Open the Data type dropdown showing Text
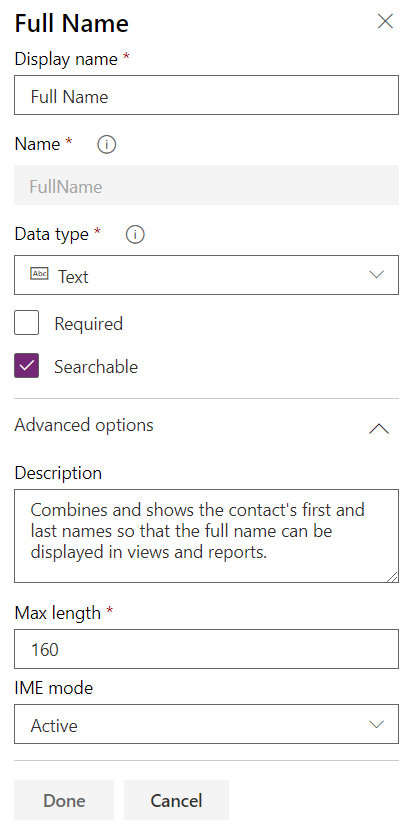 click(x=206, y=275)
